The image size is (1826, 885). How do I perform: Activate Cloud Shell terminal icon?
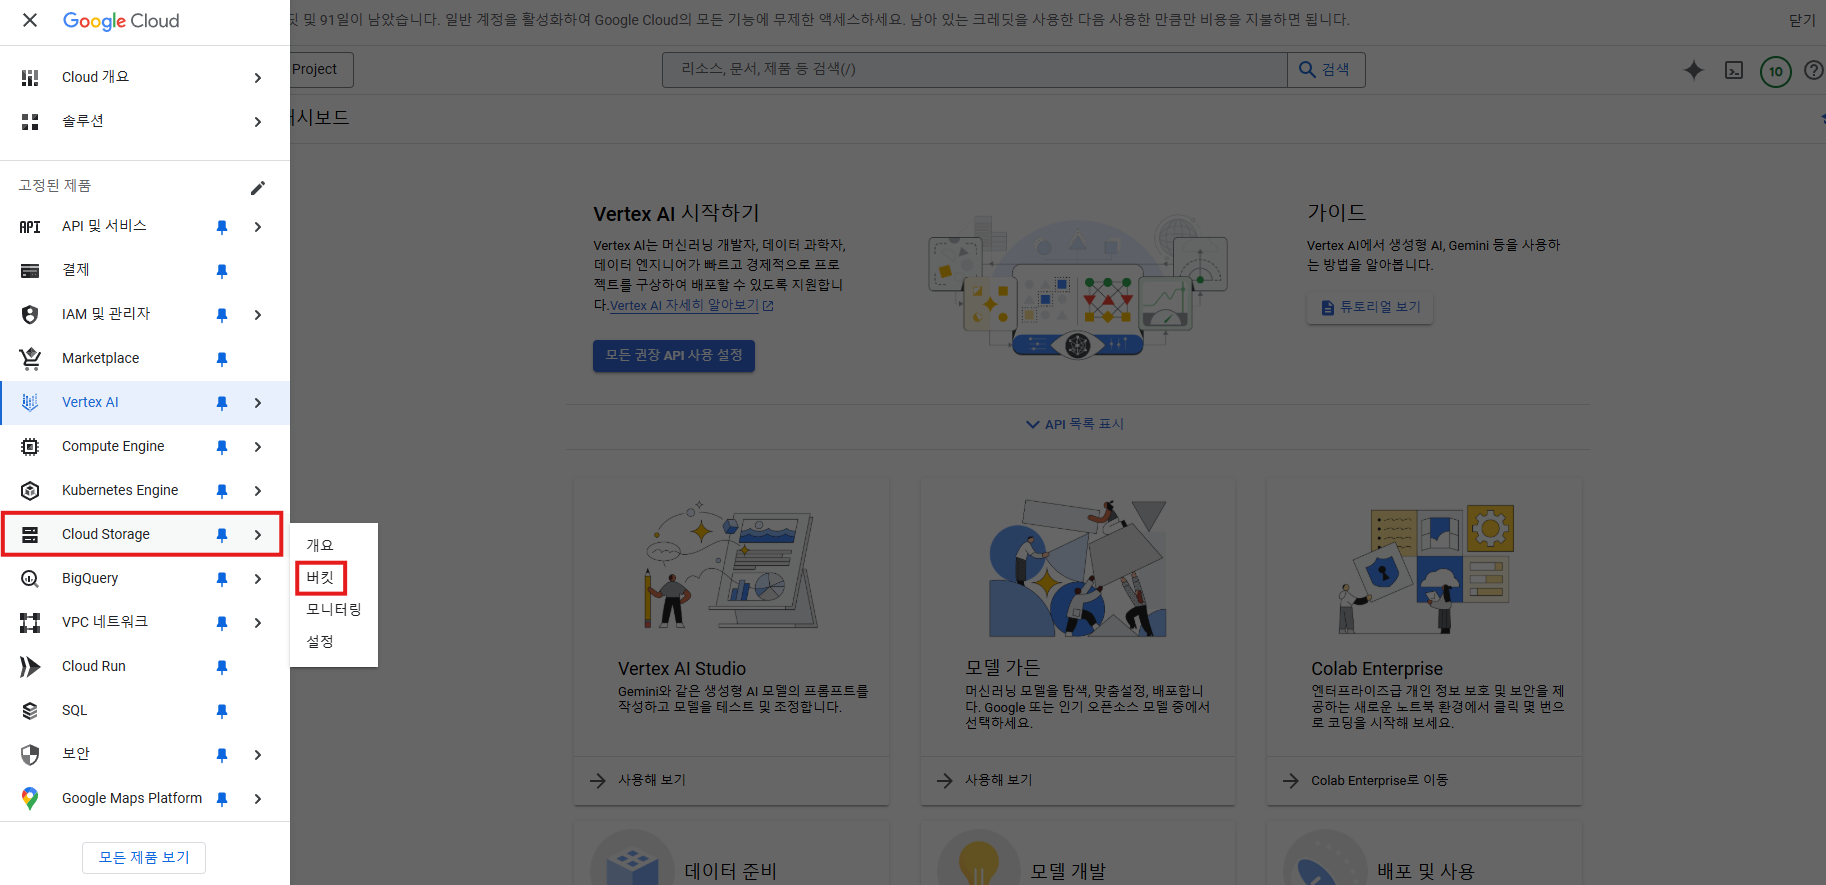click(x=1734, y=70)
